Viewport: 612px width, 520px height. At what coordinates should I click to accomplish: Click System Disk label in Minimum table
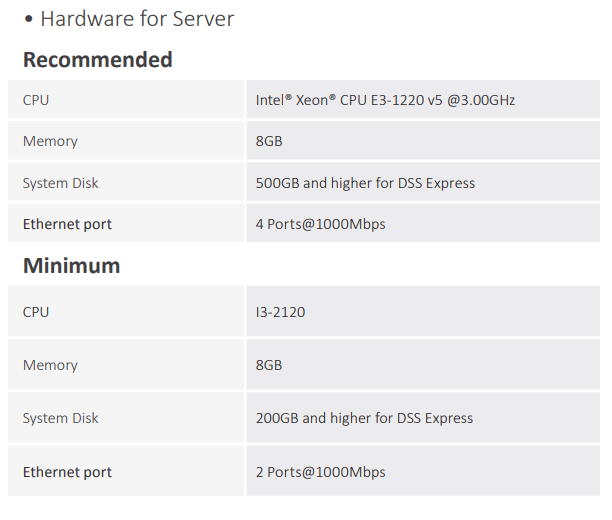pos(61,418)
